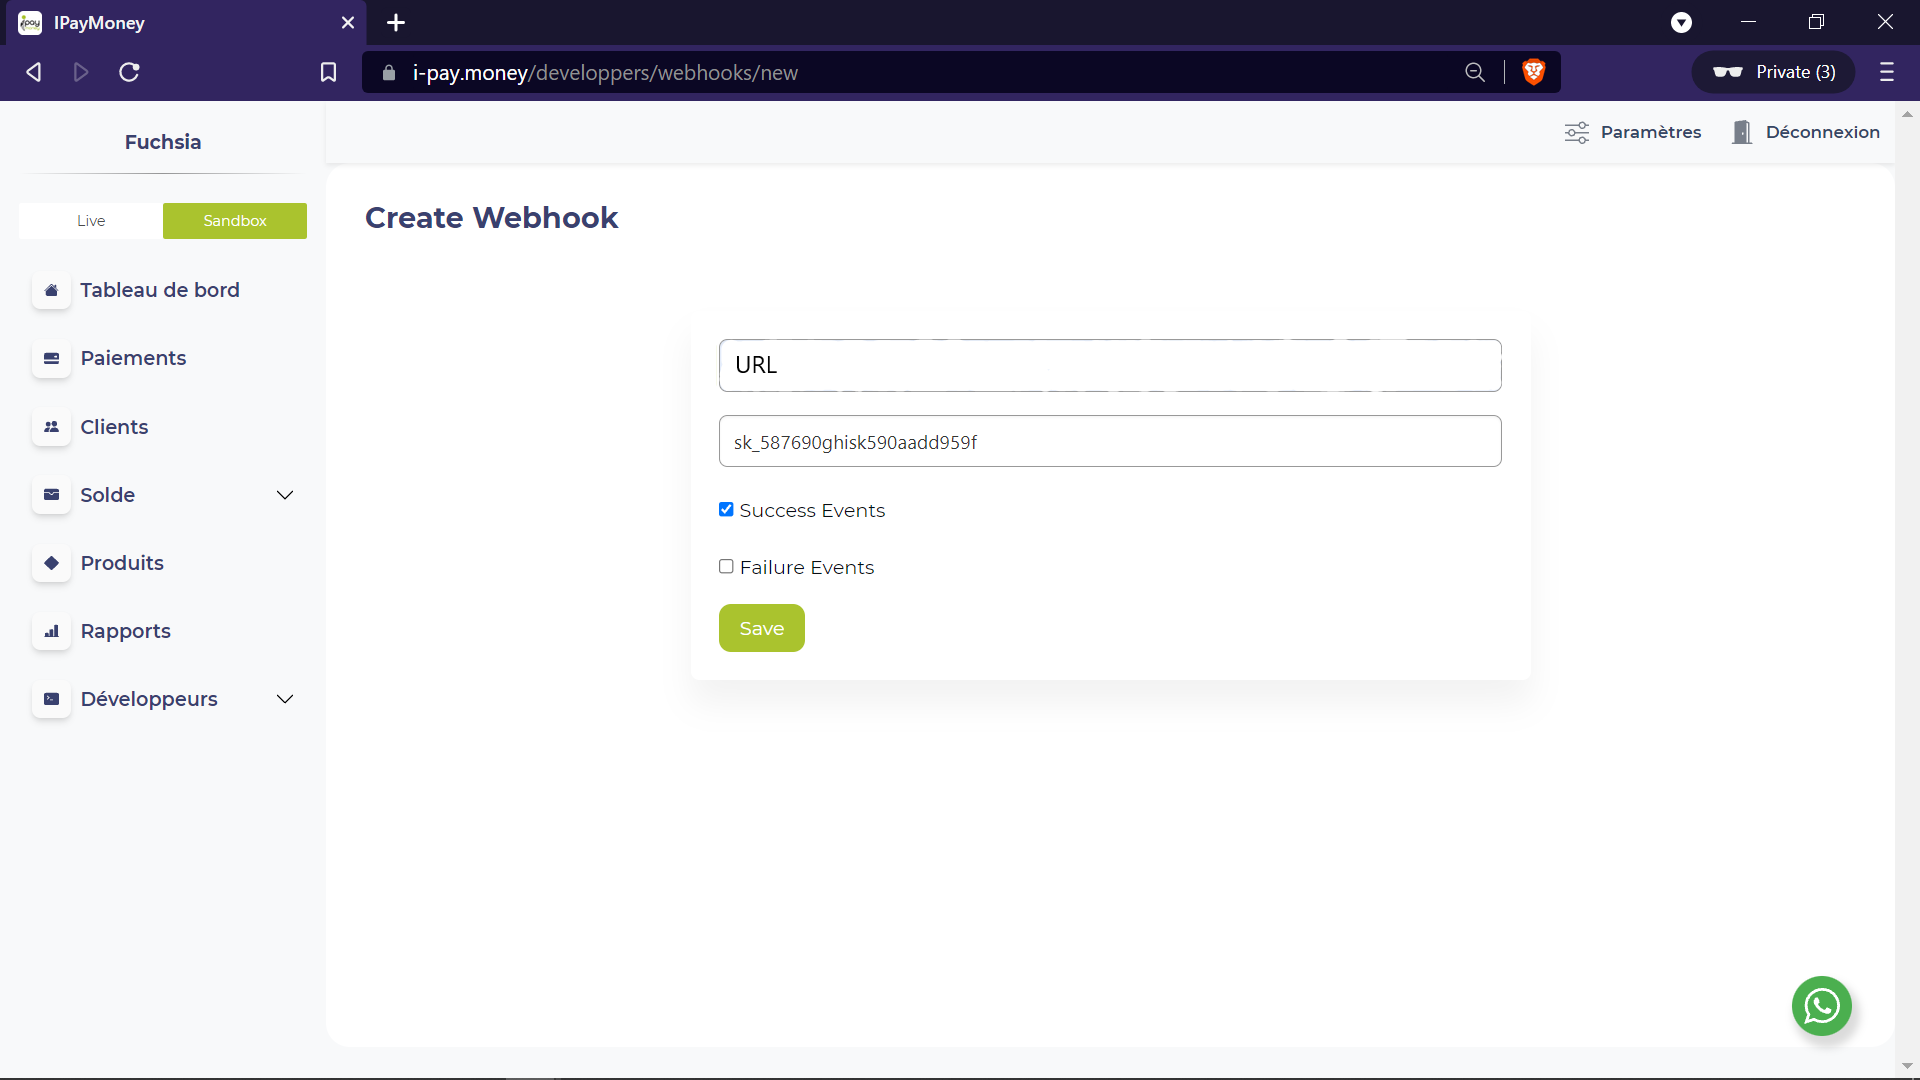Viewport: 1920px width, 1080px height.
Task: Click the Clients sidebar link
Action: pos(114,427)
